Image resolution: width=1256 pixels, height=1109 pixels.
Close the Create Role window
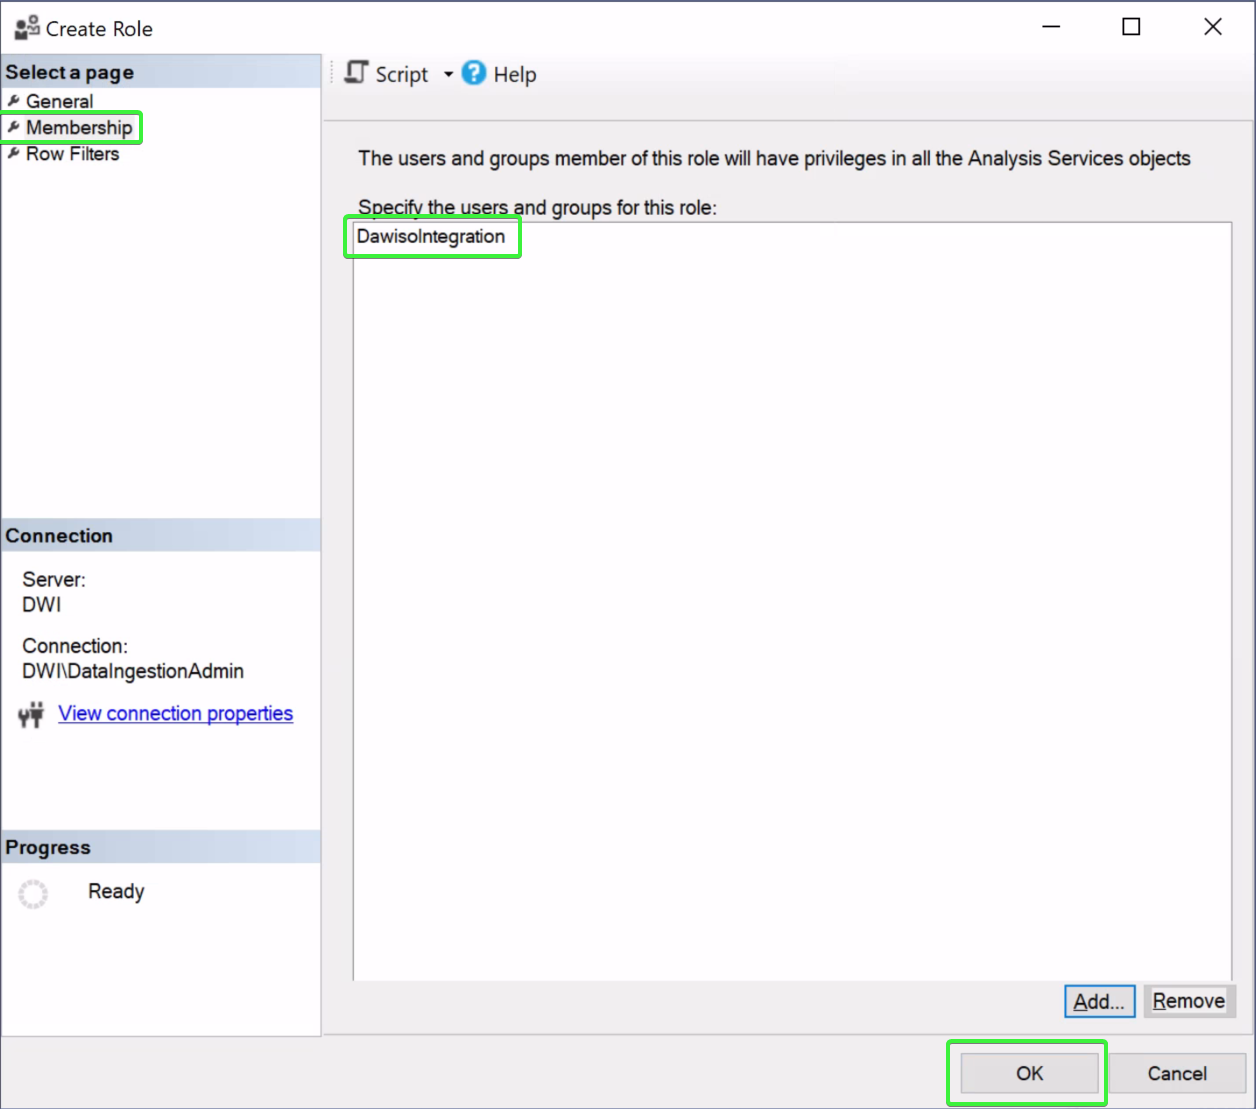(1212, 27)
